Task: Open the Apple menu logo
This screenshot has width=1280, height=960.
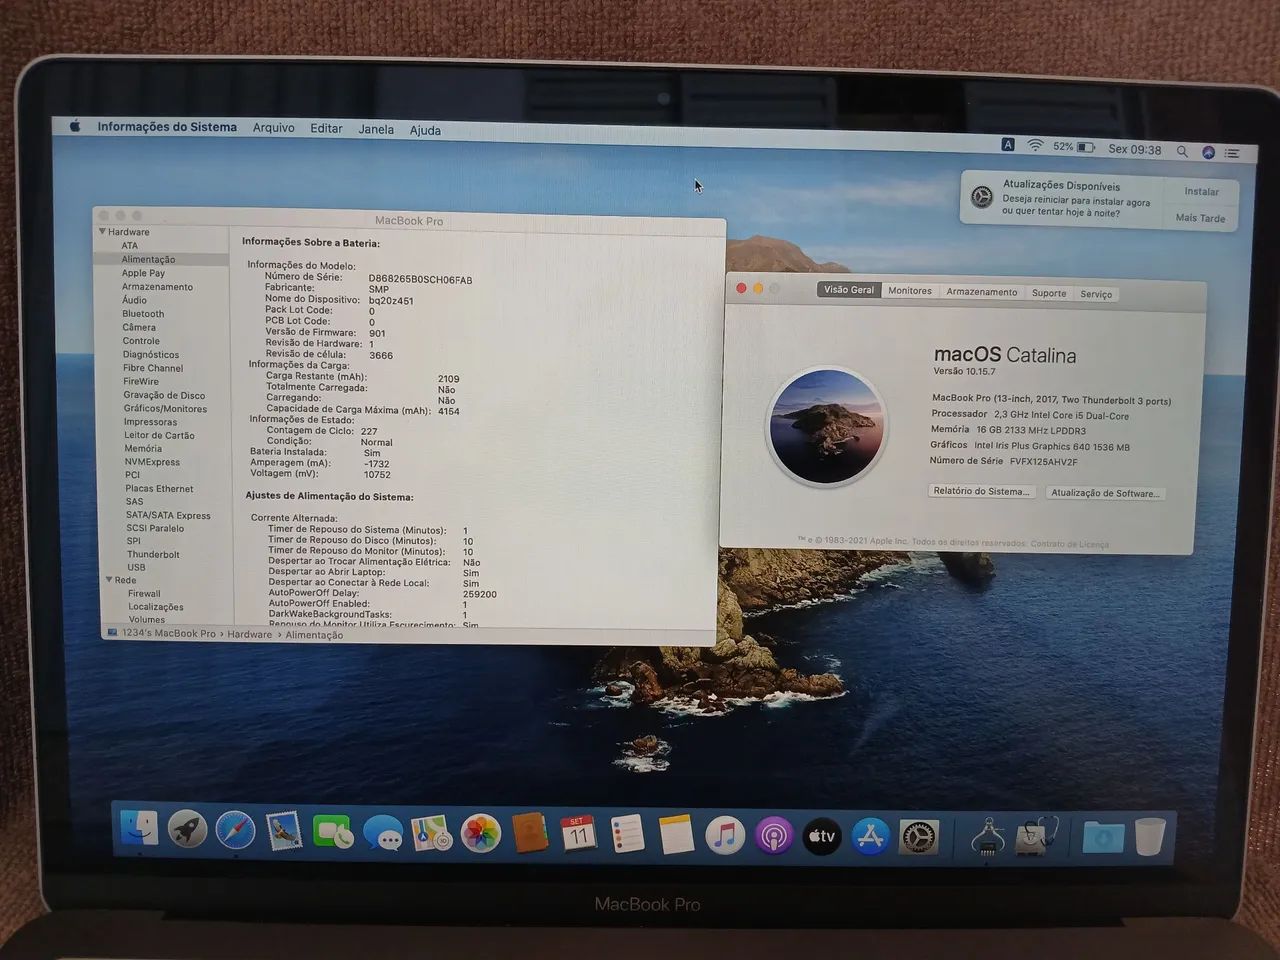Action: click(x=75, y=126)
